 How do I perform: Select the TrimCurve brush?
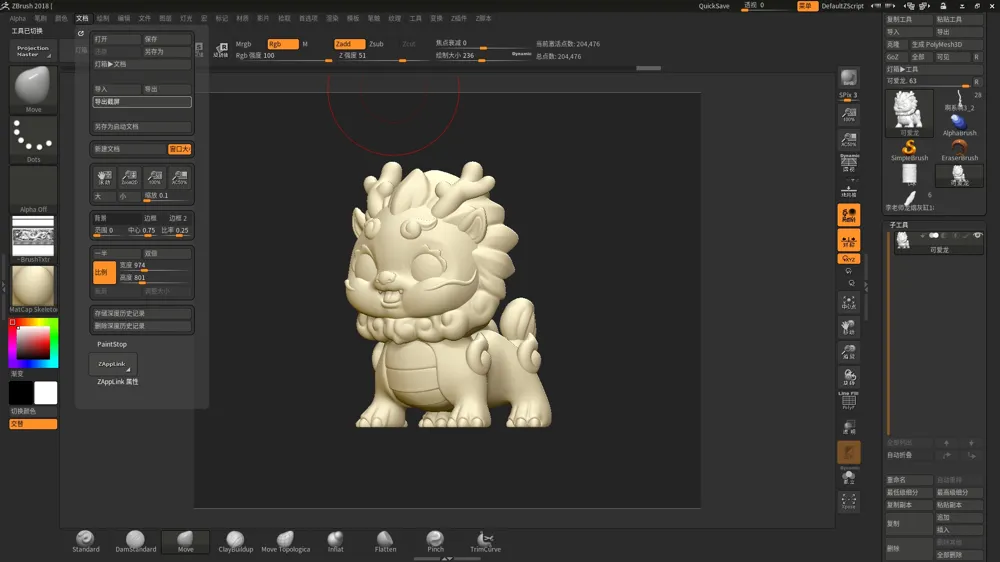485,541
